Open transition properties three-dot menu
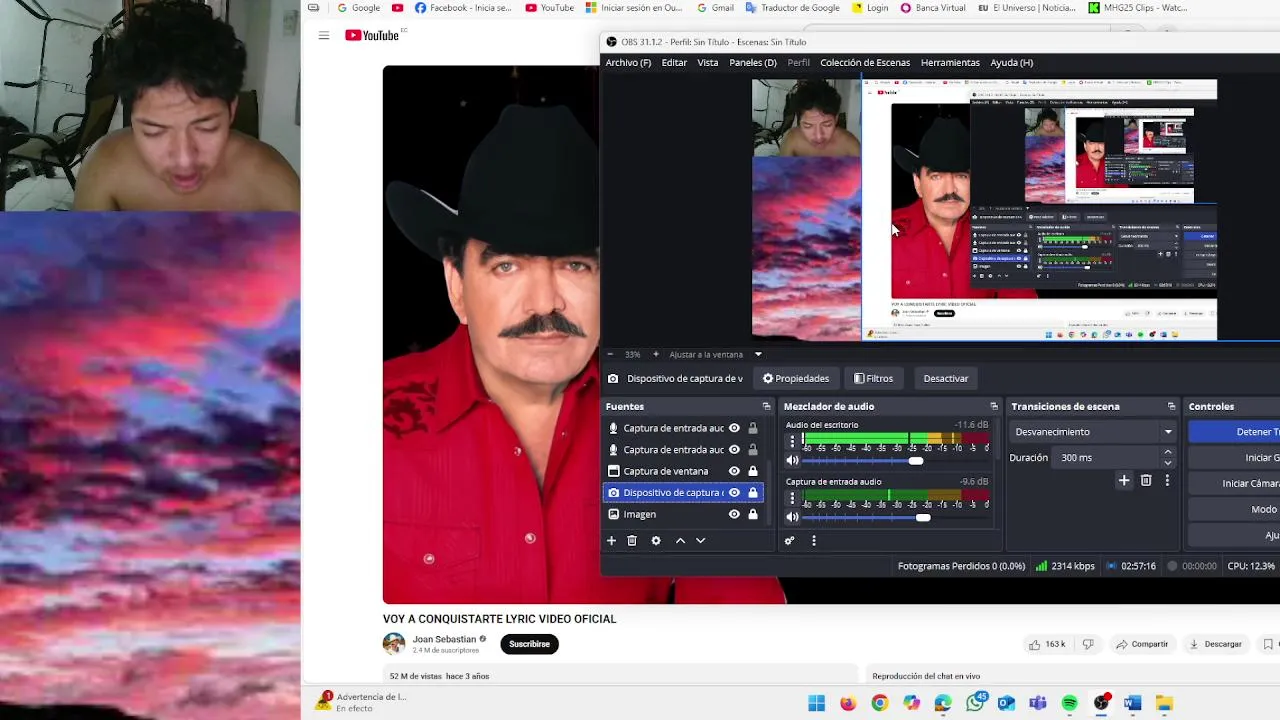Screen dimensions: 1280x720 coord(1167,480)
